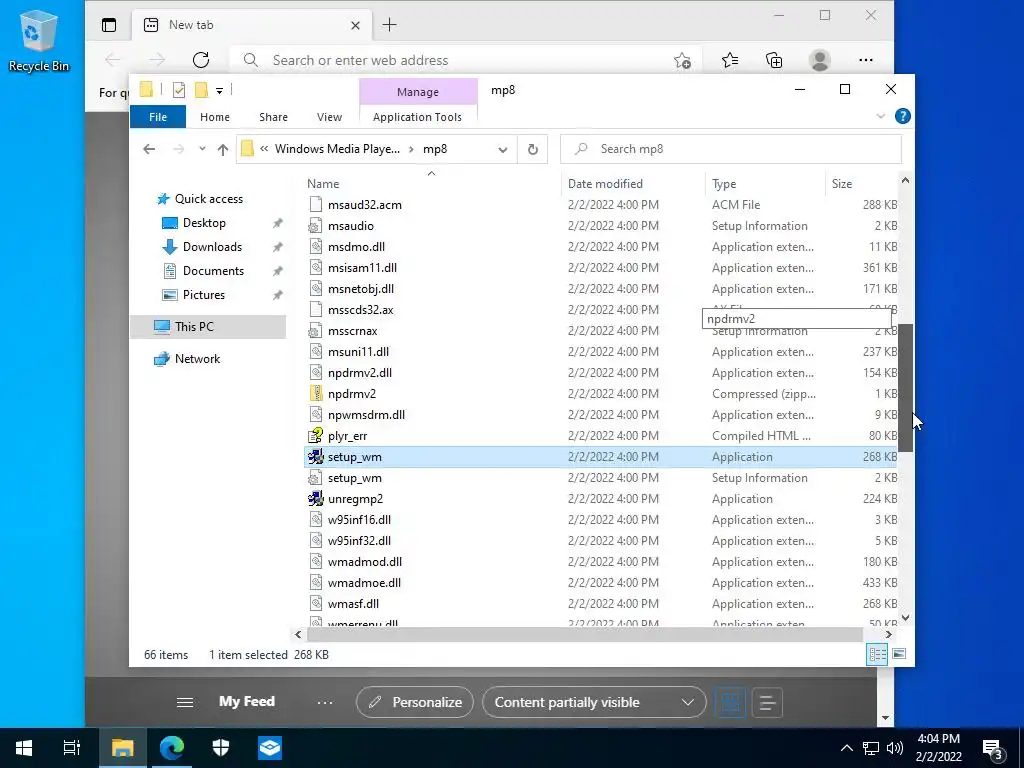Open Recycle Bin on desktop
Image resolution: width=1024 pixels, height=768 pixels.
38,40
